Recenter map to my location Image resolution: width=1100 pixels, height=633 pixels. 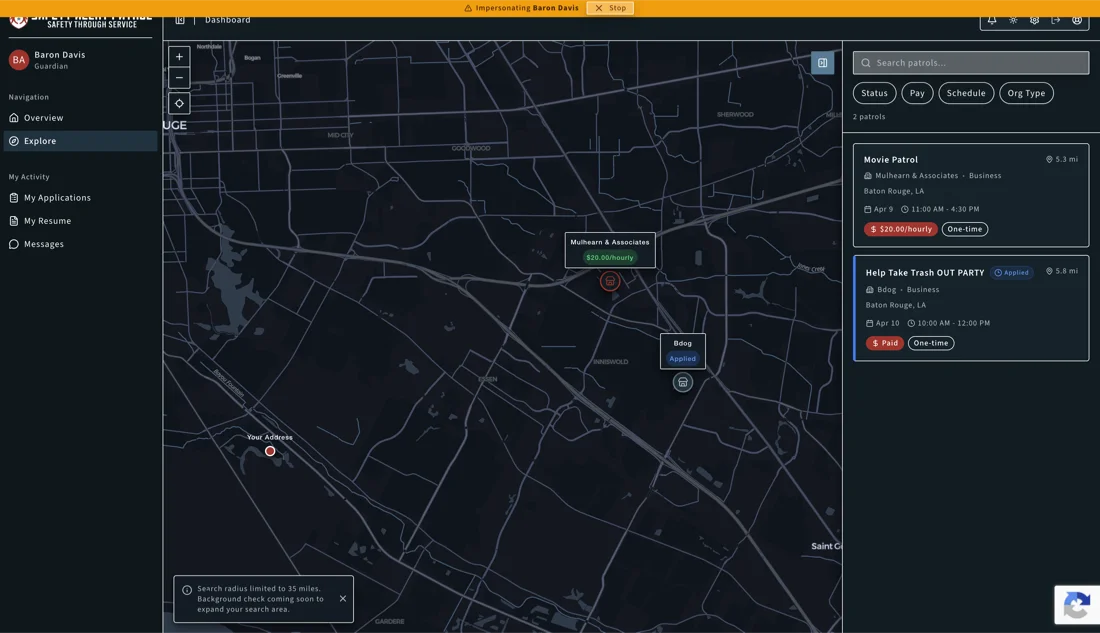point(180,104)
